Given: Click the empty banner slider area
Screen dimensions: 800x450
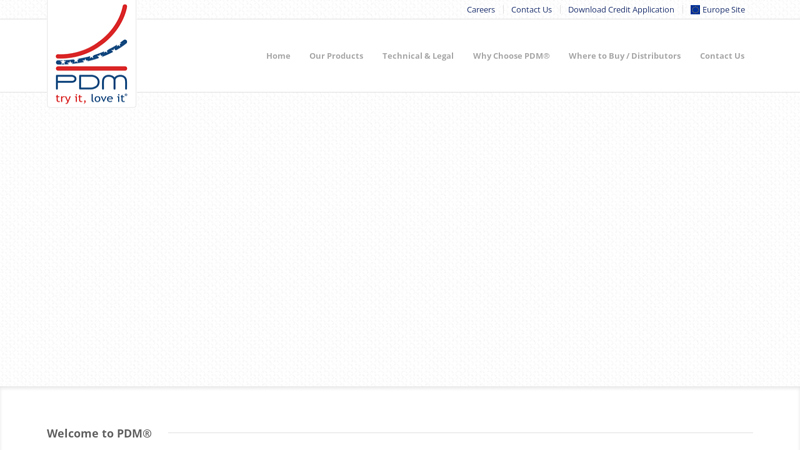Looking at the screenshot, I should tap(400, 240).
